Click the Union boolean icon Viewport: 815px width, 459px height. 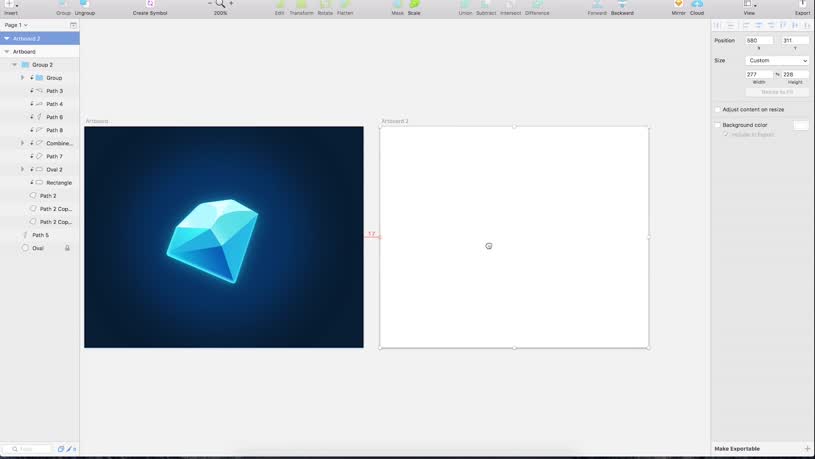pos(465,4)
